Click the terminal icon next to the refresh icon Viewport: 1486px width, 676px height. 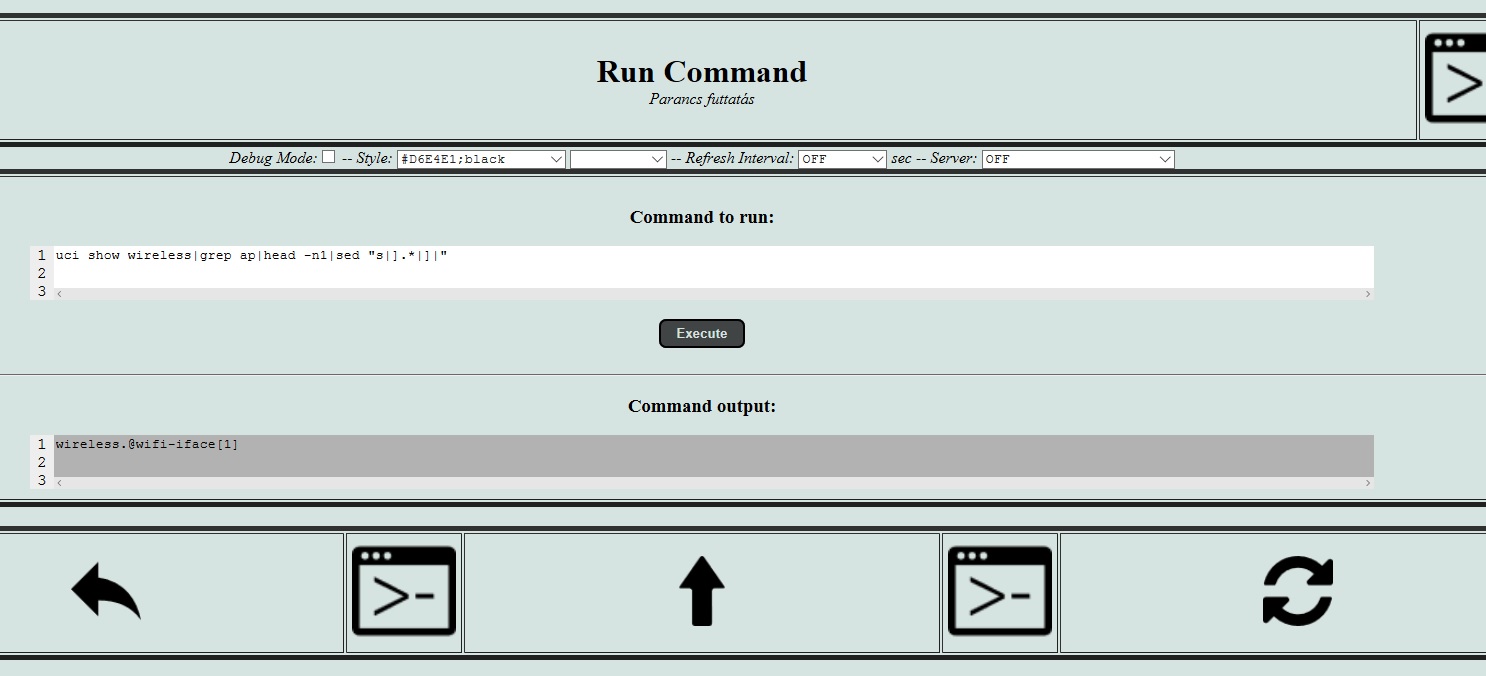click(x=1000, y=591)
